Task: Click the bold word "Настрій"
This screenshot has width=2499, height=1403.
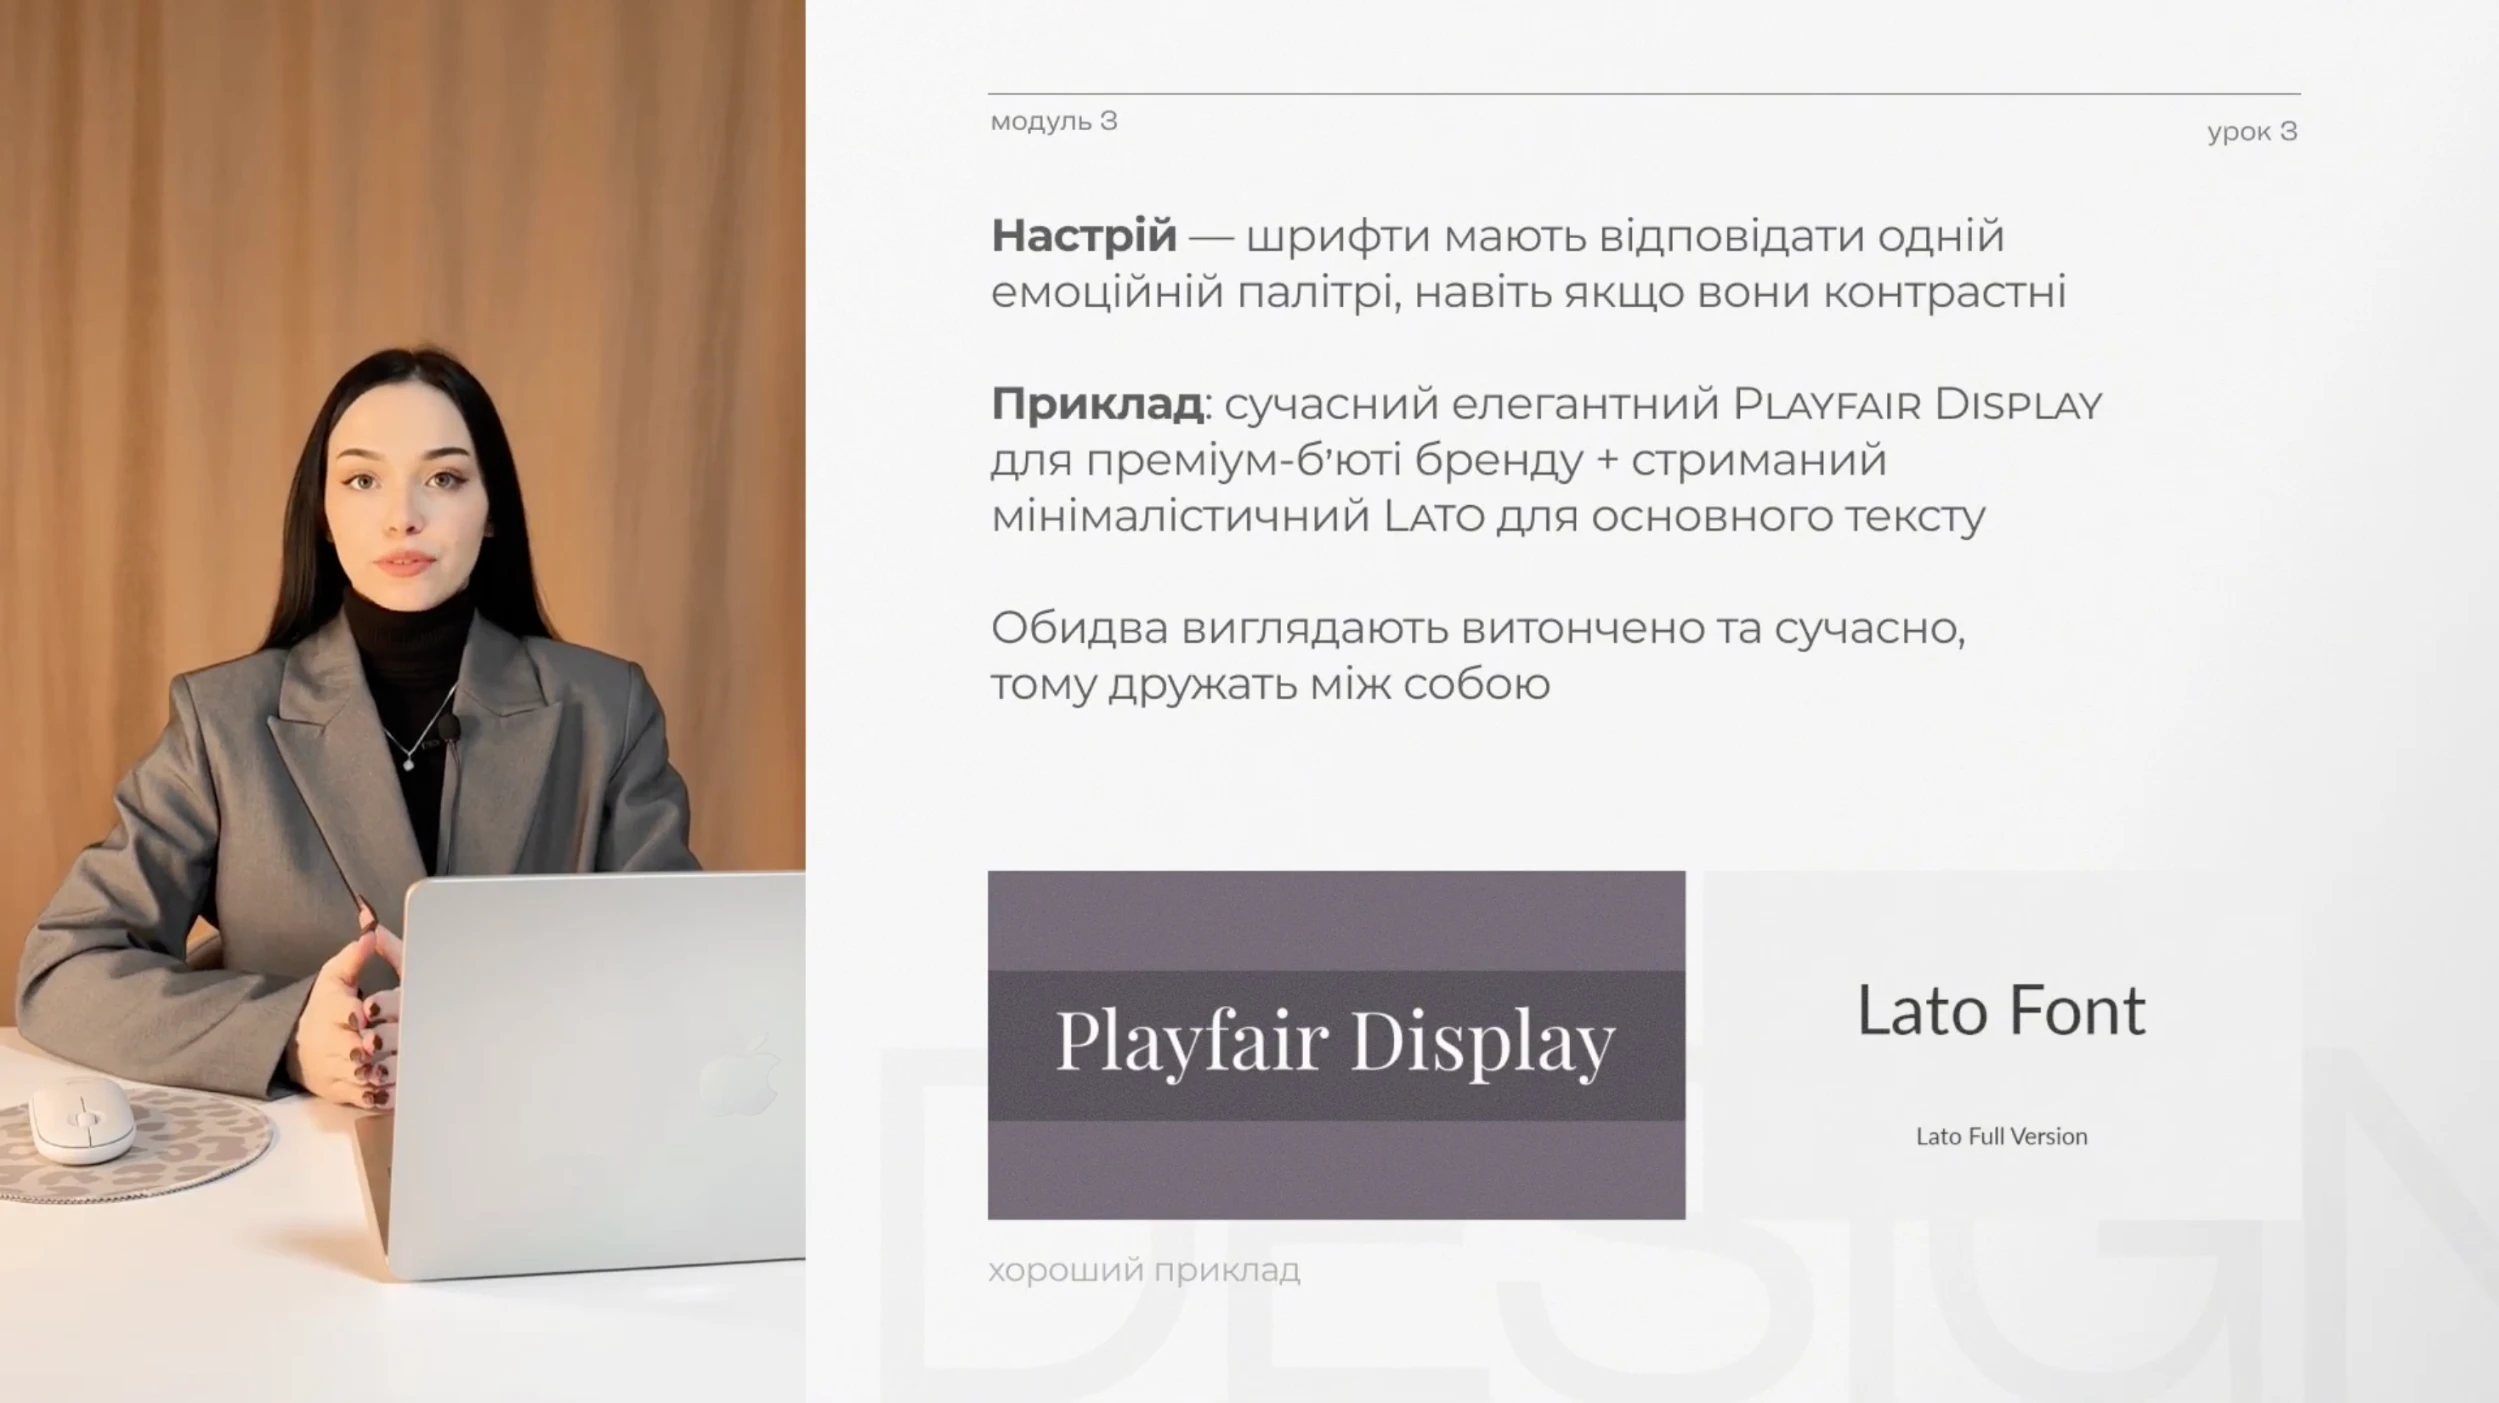Action: coord(1083,236)
